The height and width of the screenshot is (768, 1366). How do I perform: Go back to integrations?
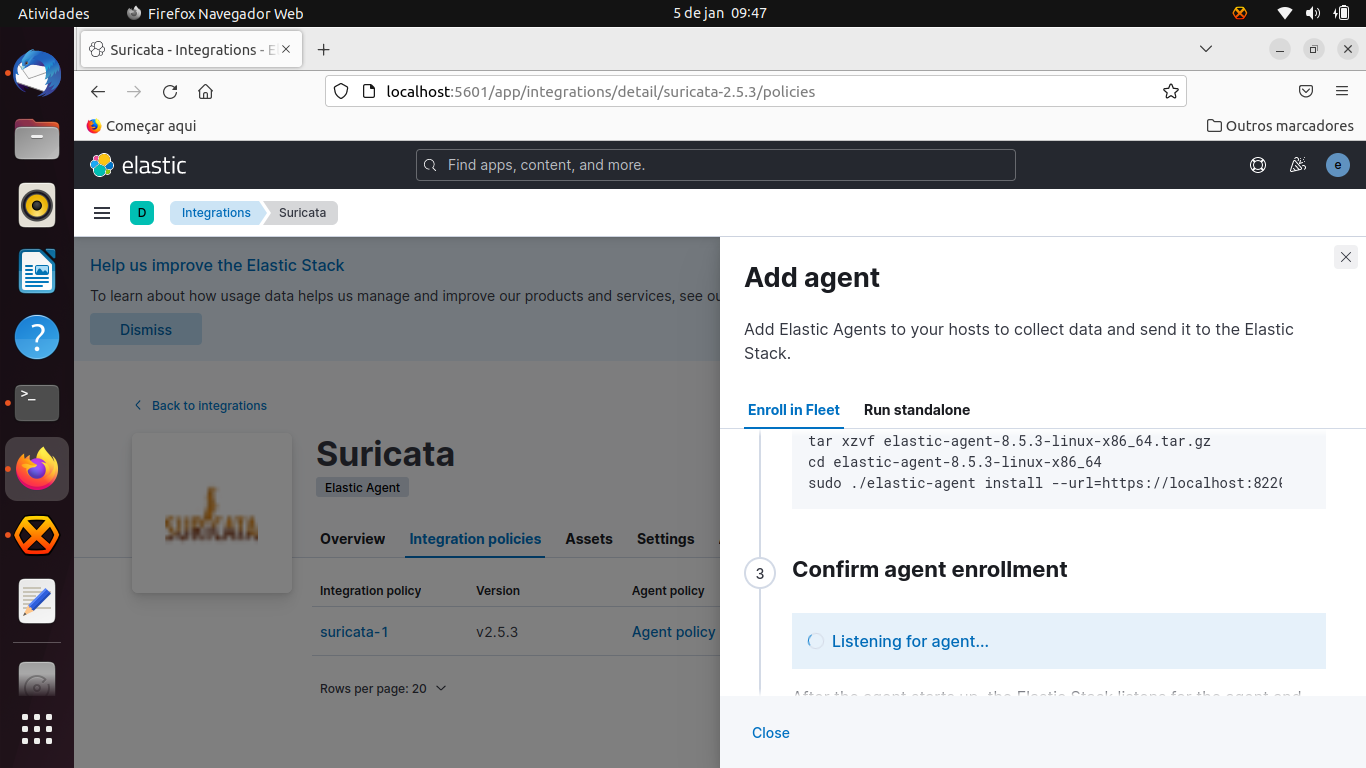[201, 406]
